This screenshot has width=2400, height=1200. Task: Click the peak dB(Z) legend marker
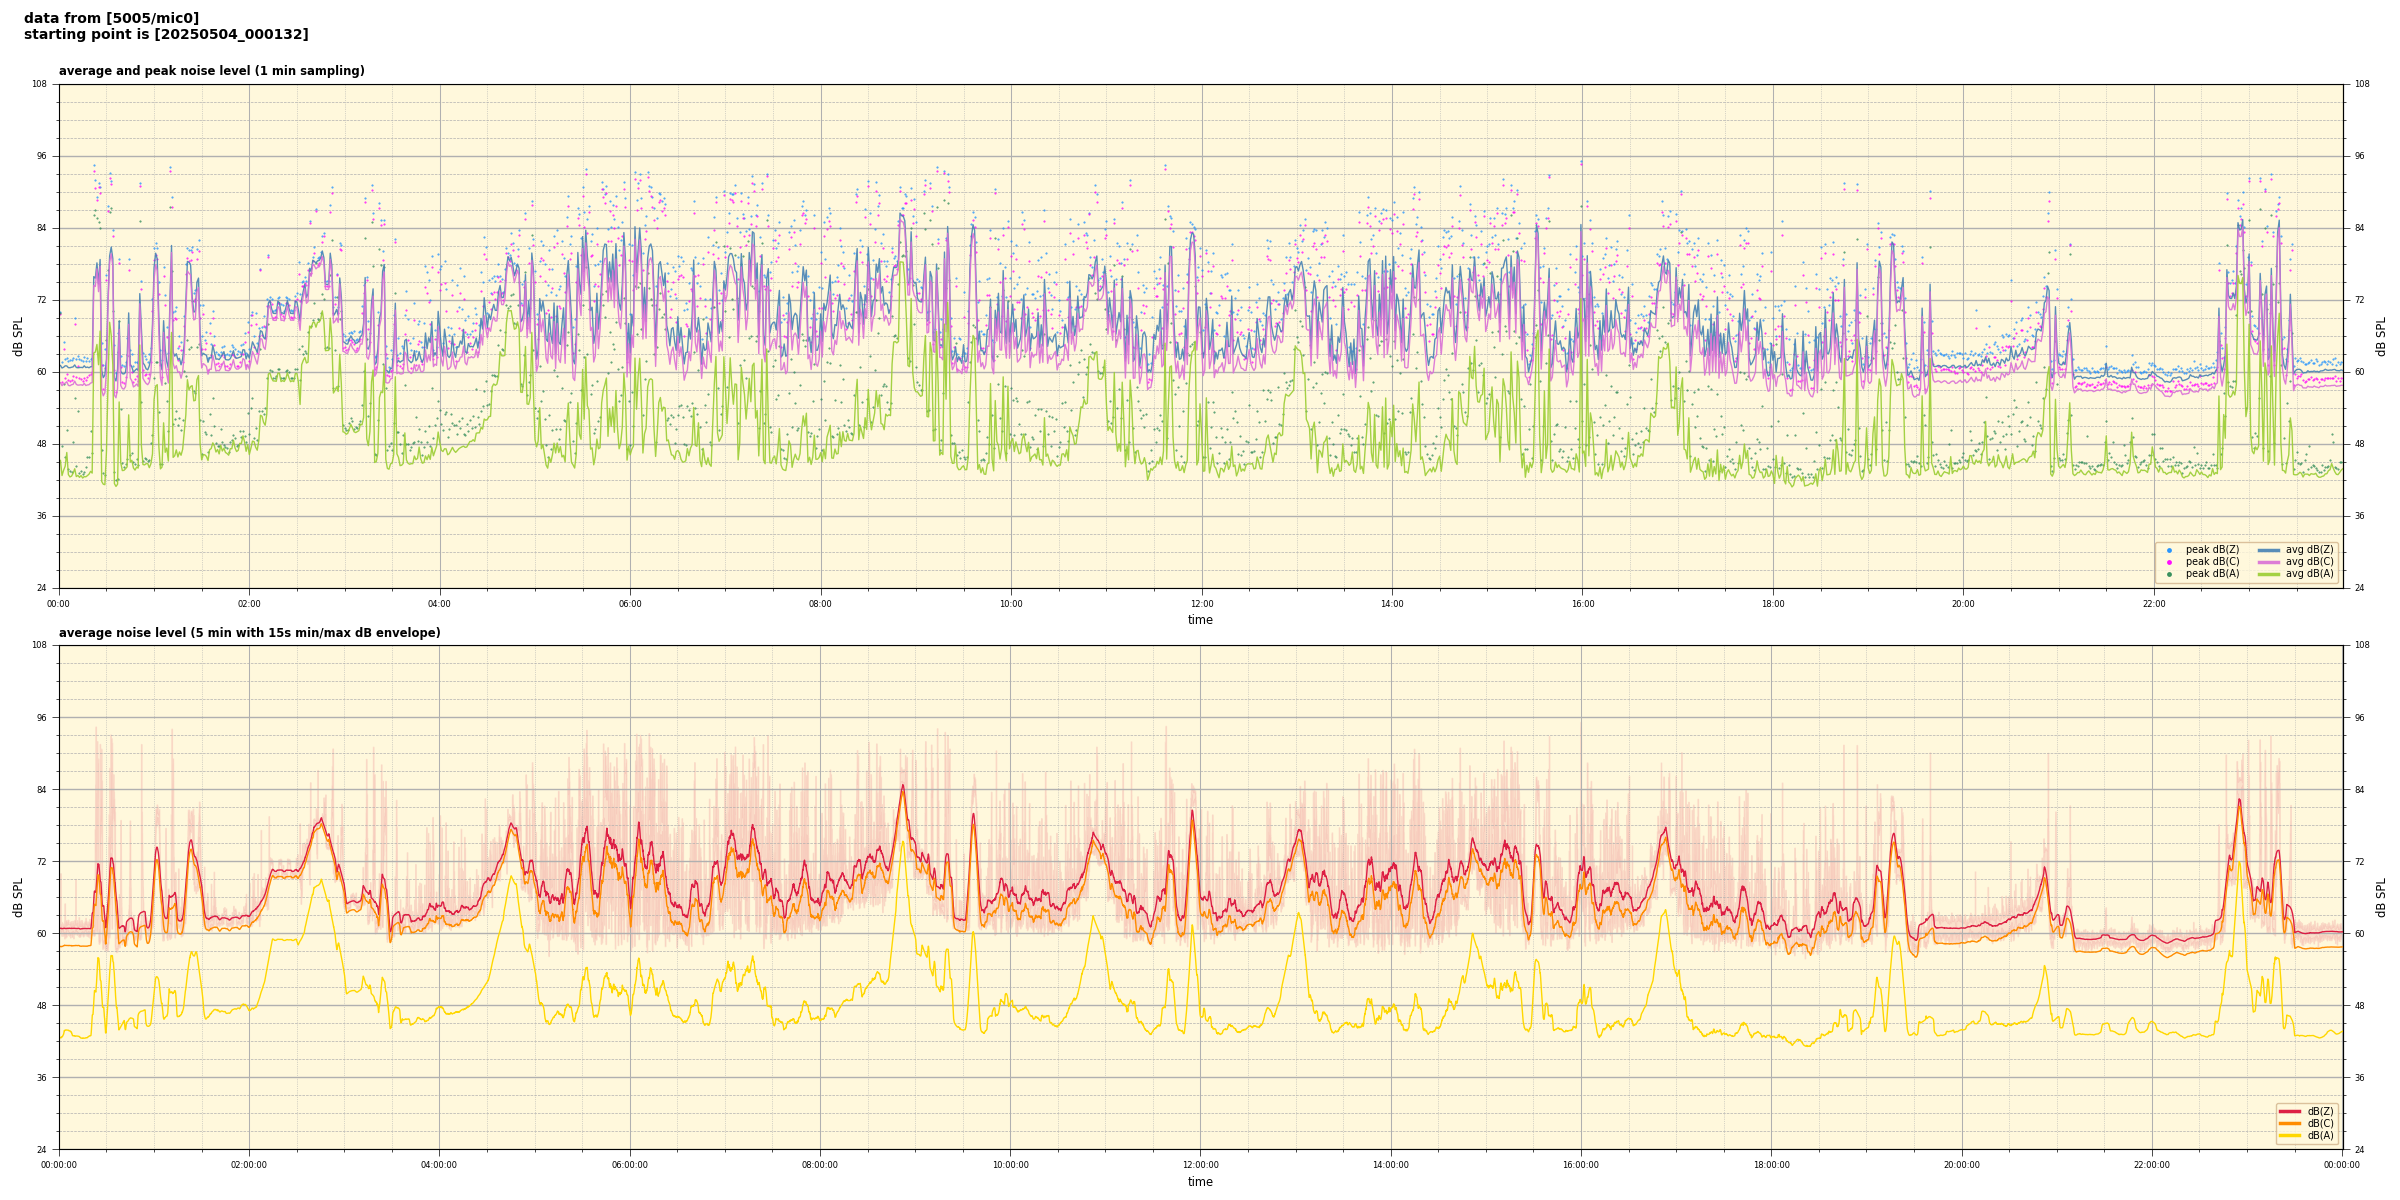click(2169, 550)
